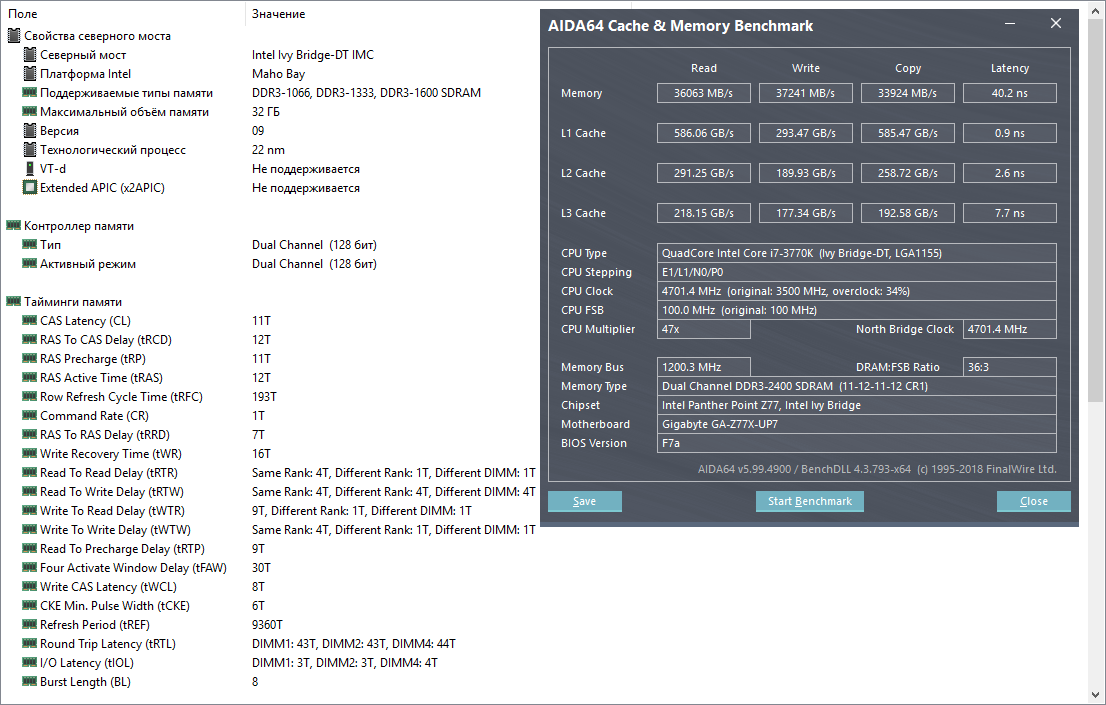Select the L1 Cache Read value 586.06 GB/s

(703, 133)
